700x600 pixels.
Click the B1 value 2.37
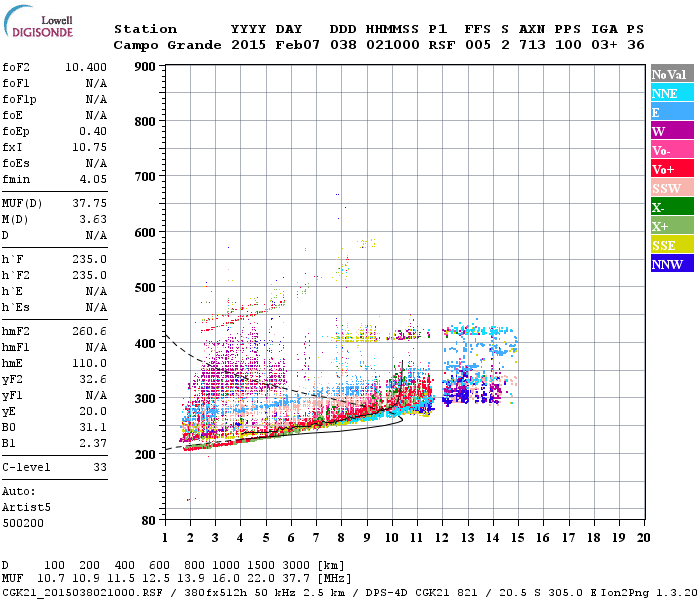[x=93, y=444]
